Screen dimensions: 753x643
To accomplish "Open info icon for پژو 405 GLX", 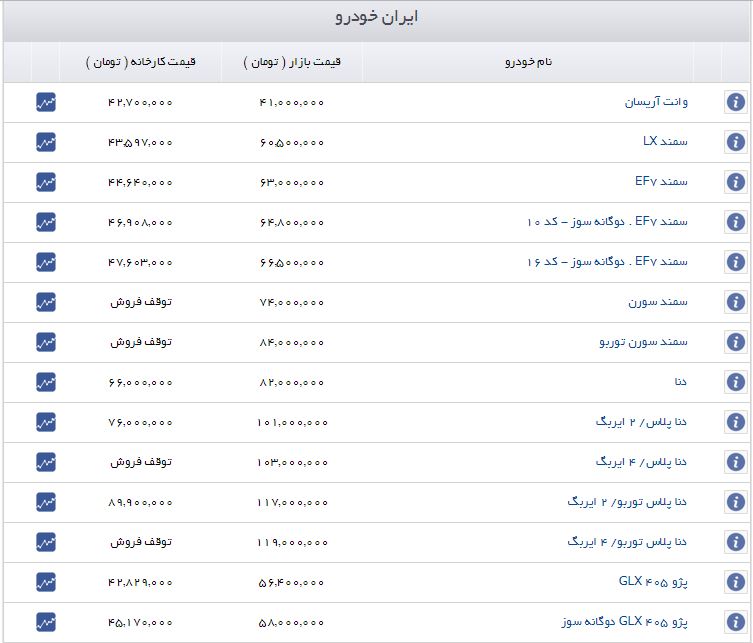I will [x=735, y=582].
